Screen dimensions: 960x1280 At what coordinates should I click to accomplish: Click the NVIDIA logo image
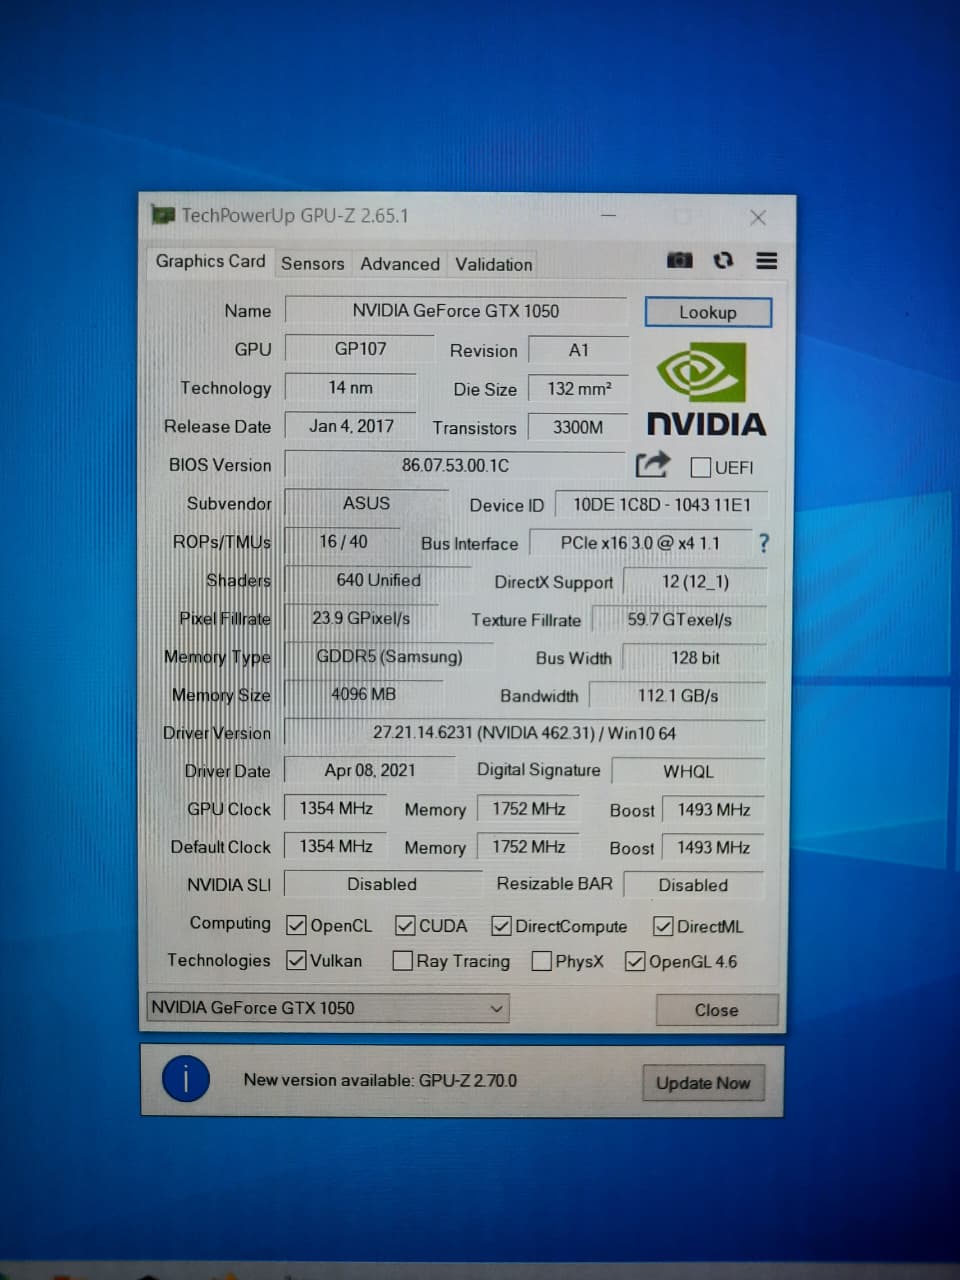706,390
